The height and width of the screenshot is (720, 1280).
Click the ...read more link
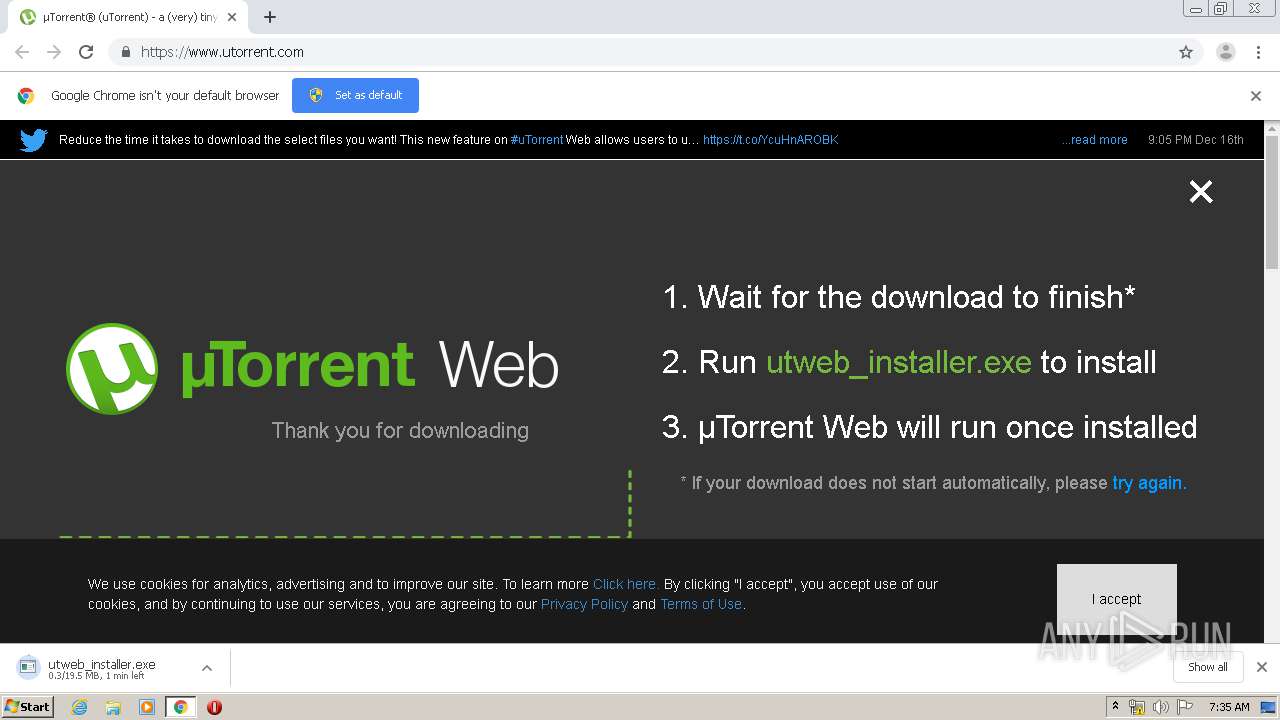[1095, 140]
